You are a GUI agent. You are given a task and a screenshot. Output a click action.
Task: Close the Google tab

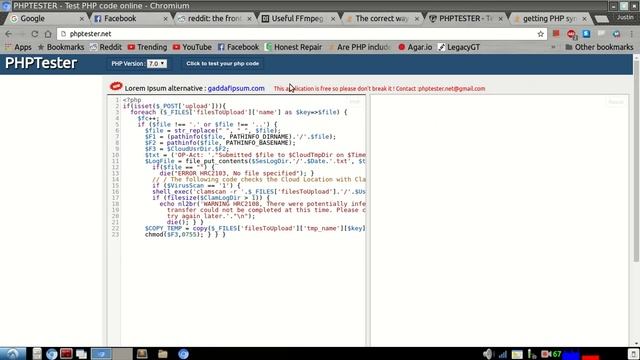coord(82,19)
